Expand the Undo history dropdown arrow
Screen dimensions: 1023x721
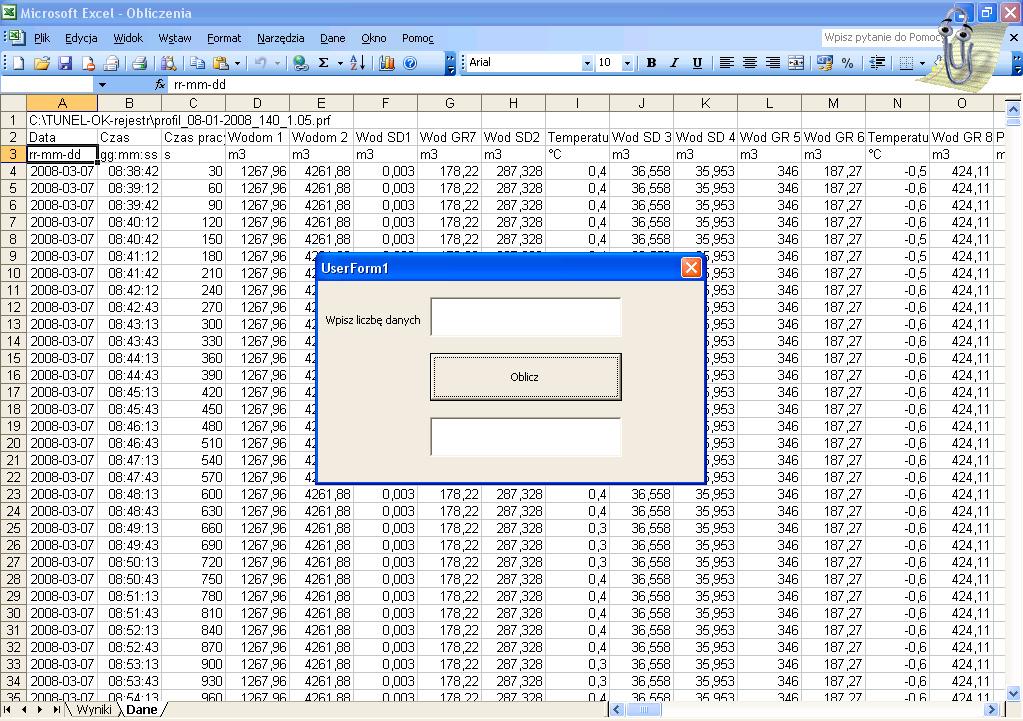click(x=277, y=63)
